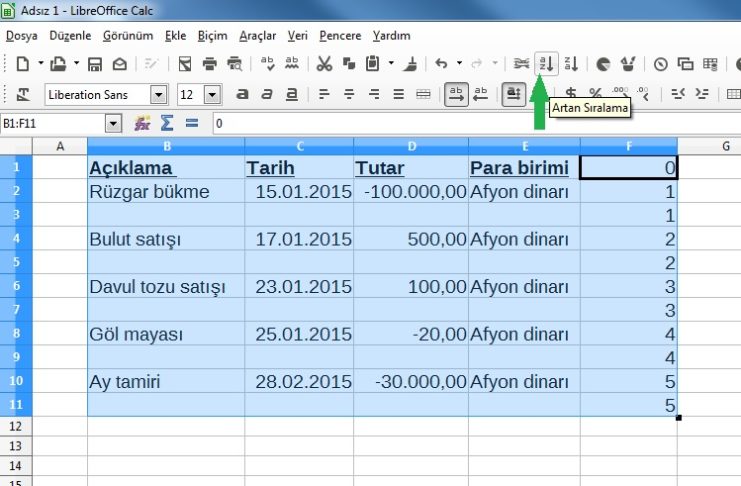Select column G header

coord(708,146)
